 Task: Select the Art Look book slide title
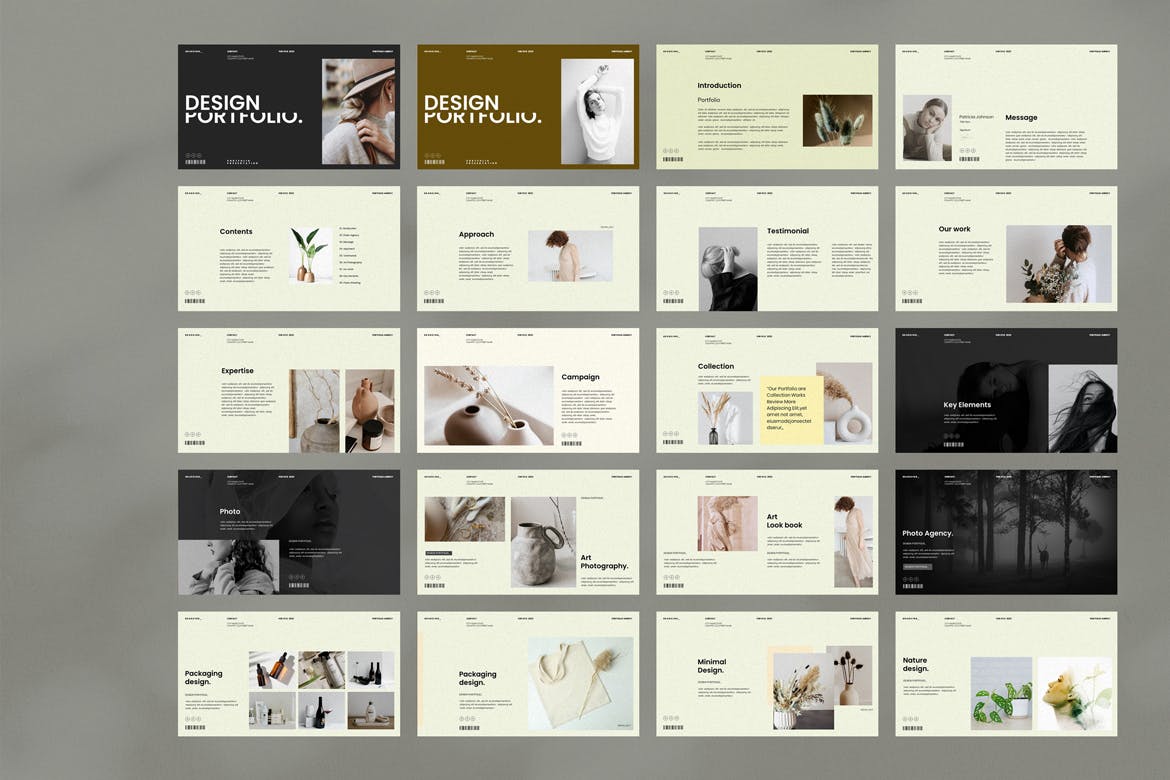pyautogui.click(x=784, y=521)
